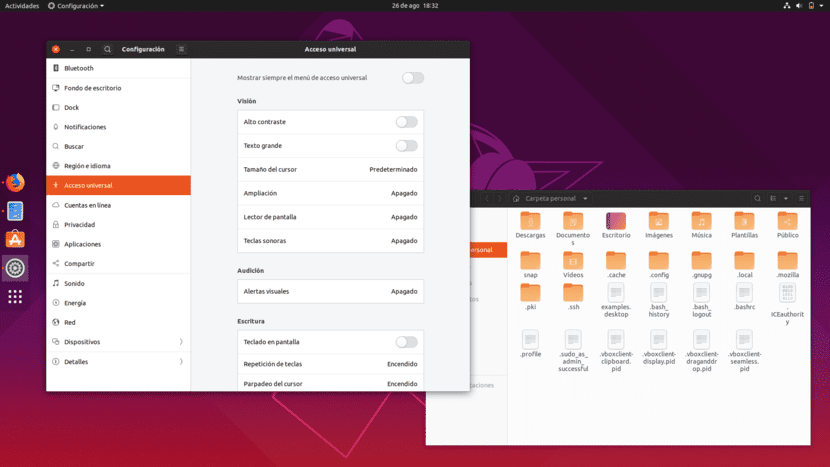This screenshot has height=467, width=830.
Task: Open the Documentos folder
Action: (573, 228)
